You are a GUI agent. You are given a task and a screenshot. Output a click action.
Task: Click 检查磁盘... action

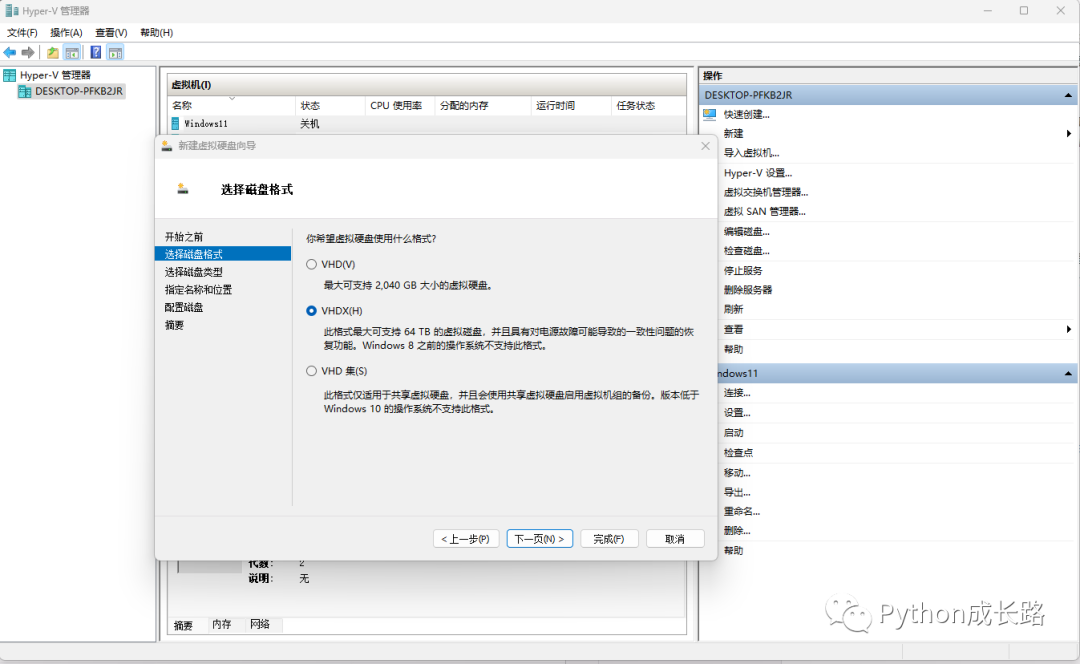click(747, 251)
